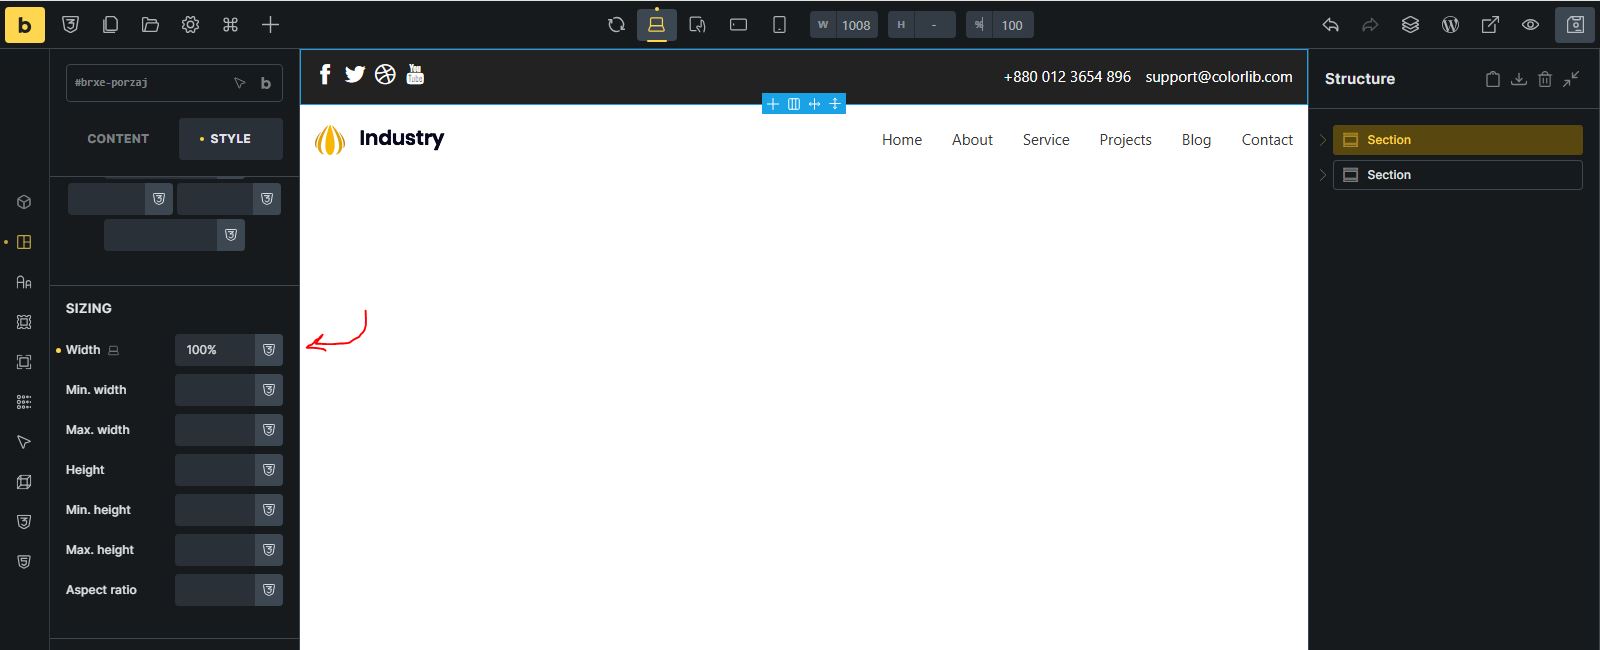
Task: Click the Contact nav link
Action: click(1267, 140)
